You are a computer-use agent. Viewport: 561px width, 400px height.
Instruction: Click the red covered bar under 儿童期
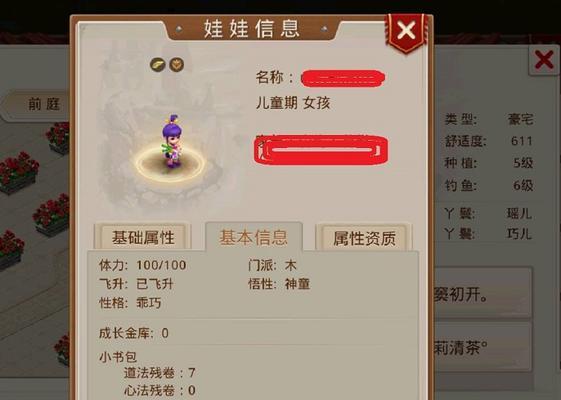(x=321, y=150)
